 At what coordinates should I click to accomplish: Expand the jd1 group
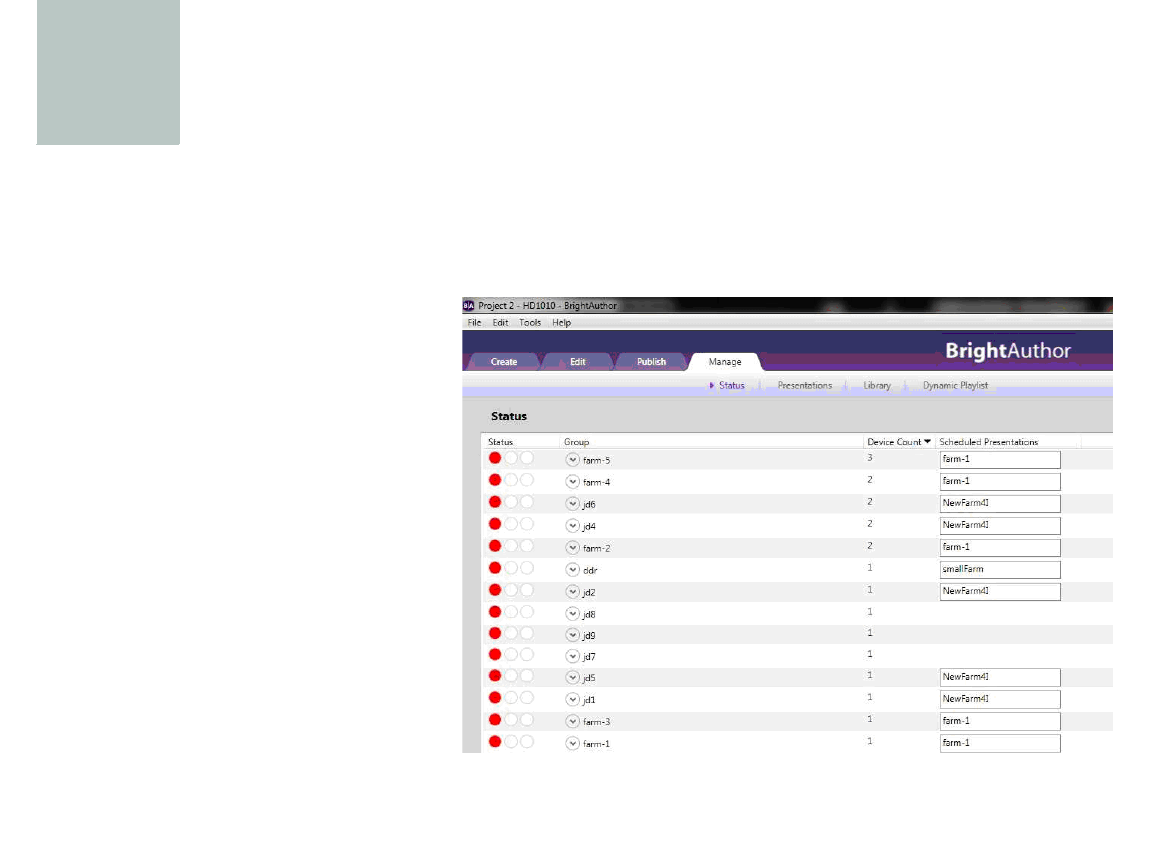point(572,699)
